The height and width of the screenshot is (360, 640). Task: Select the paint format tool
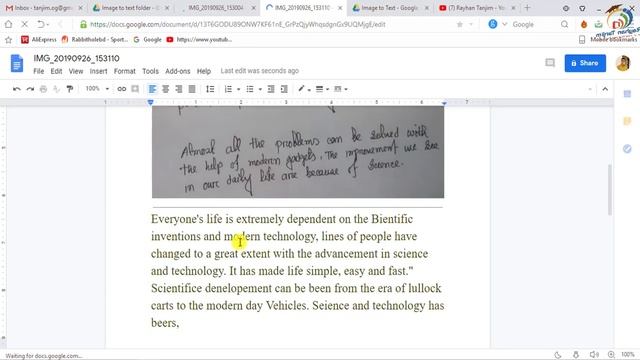point(70,89)
